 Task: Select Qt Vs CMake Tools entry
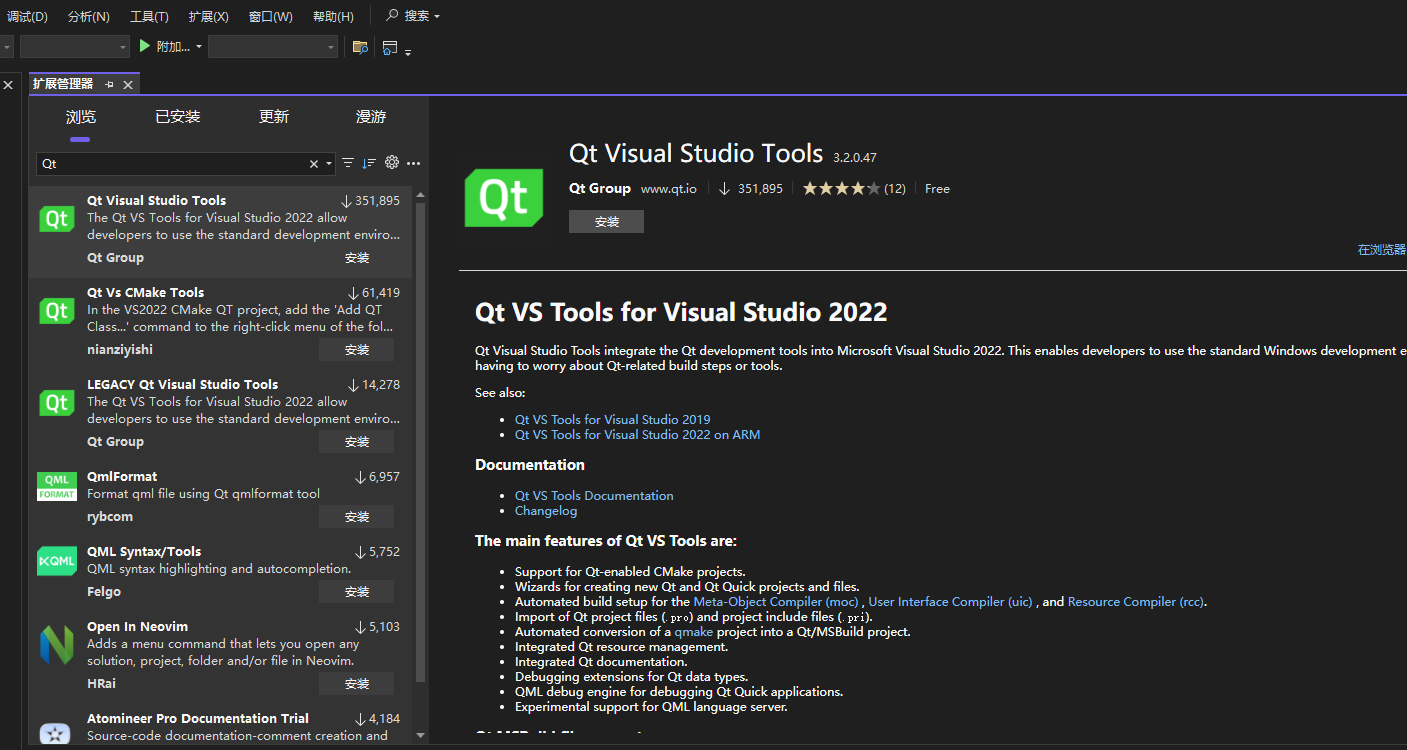click(x=220, y=323)
